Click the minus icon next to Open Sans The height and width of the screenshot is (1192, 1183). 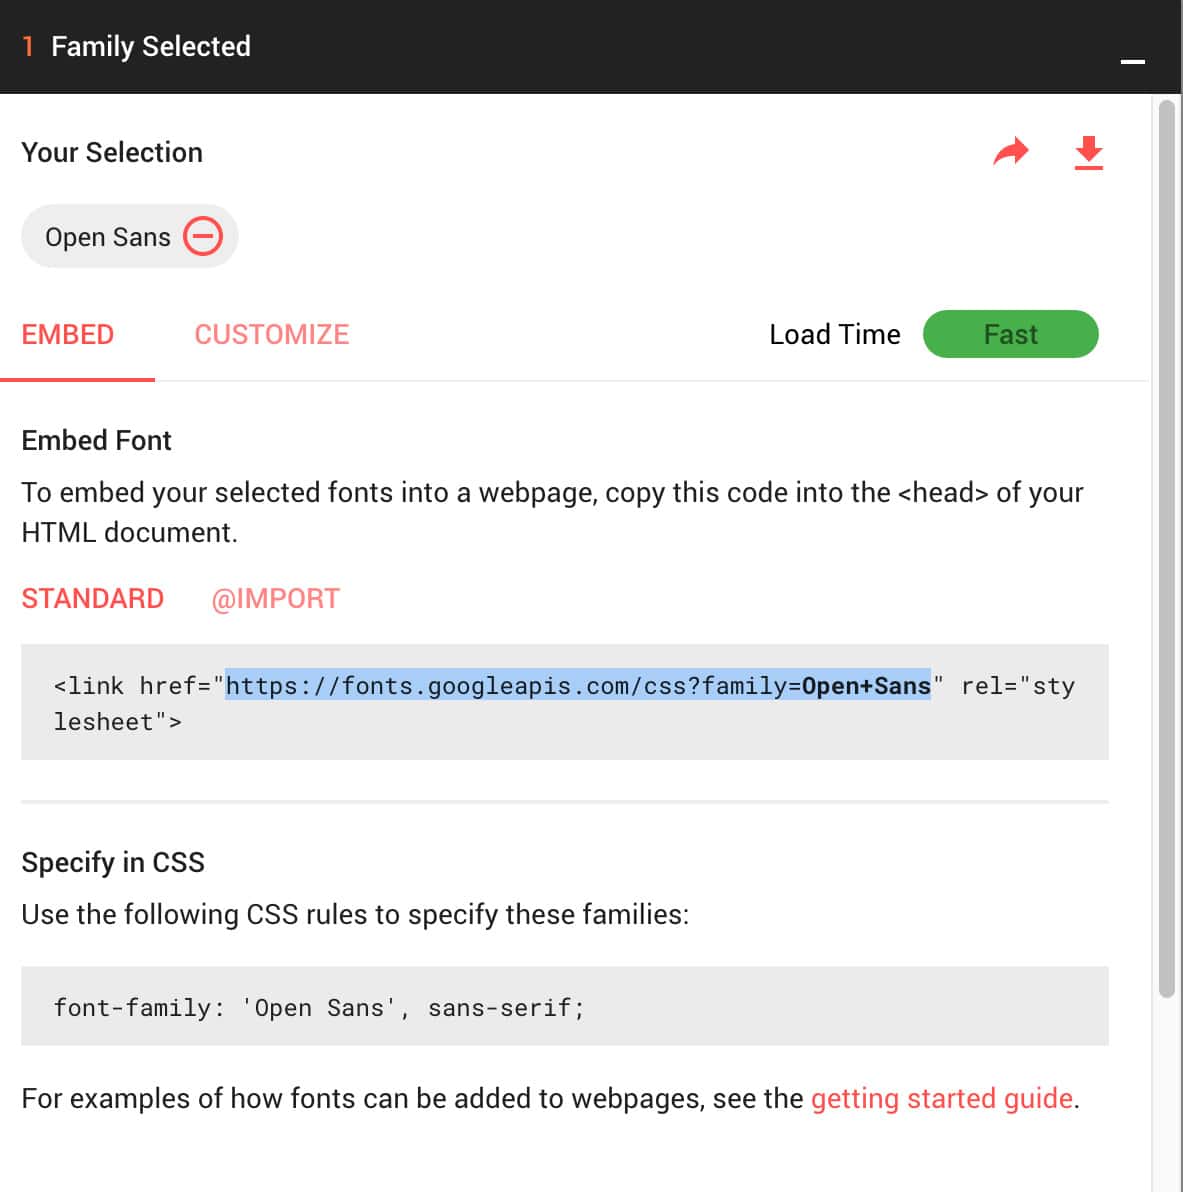(x=203, y=236)
